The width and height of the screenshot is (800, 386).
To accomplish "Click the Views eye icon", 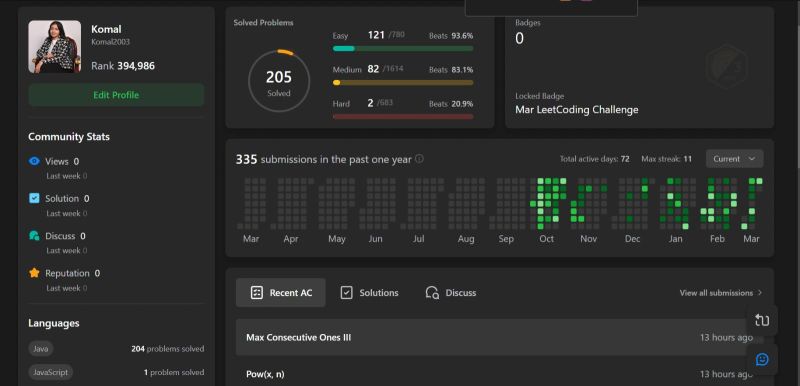I will click(34, 161).
